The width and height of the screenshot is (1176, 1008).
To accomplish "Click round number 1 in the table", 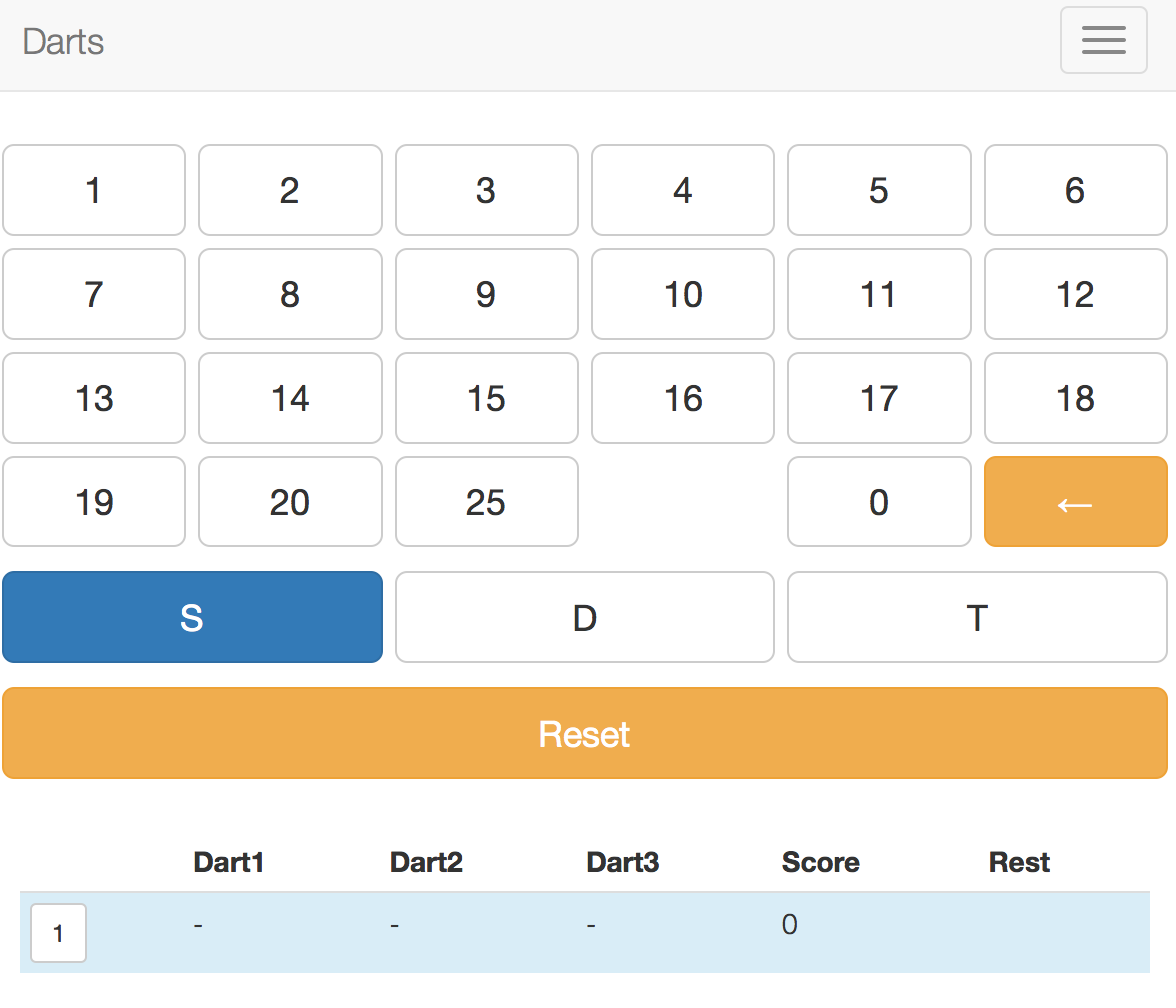I will [58, 933].
